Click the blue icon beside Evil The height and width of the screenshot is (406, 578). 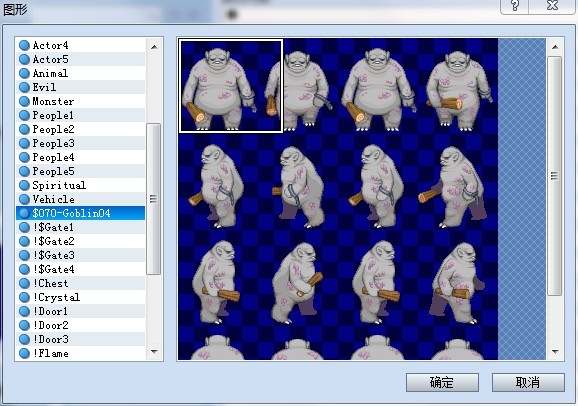click(x=24, y=87)
